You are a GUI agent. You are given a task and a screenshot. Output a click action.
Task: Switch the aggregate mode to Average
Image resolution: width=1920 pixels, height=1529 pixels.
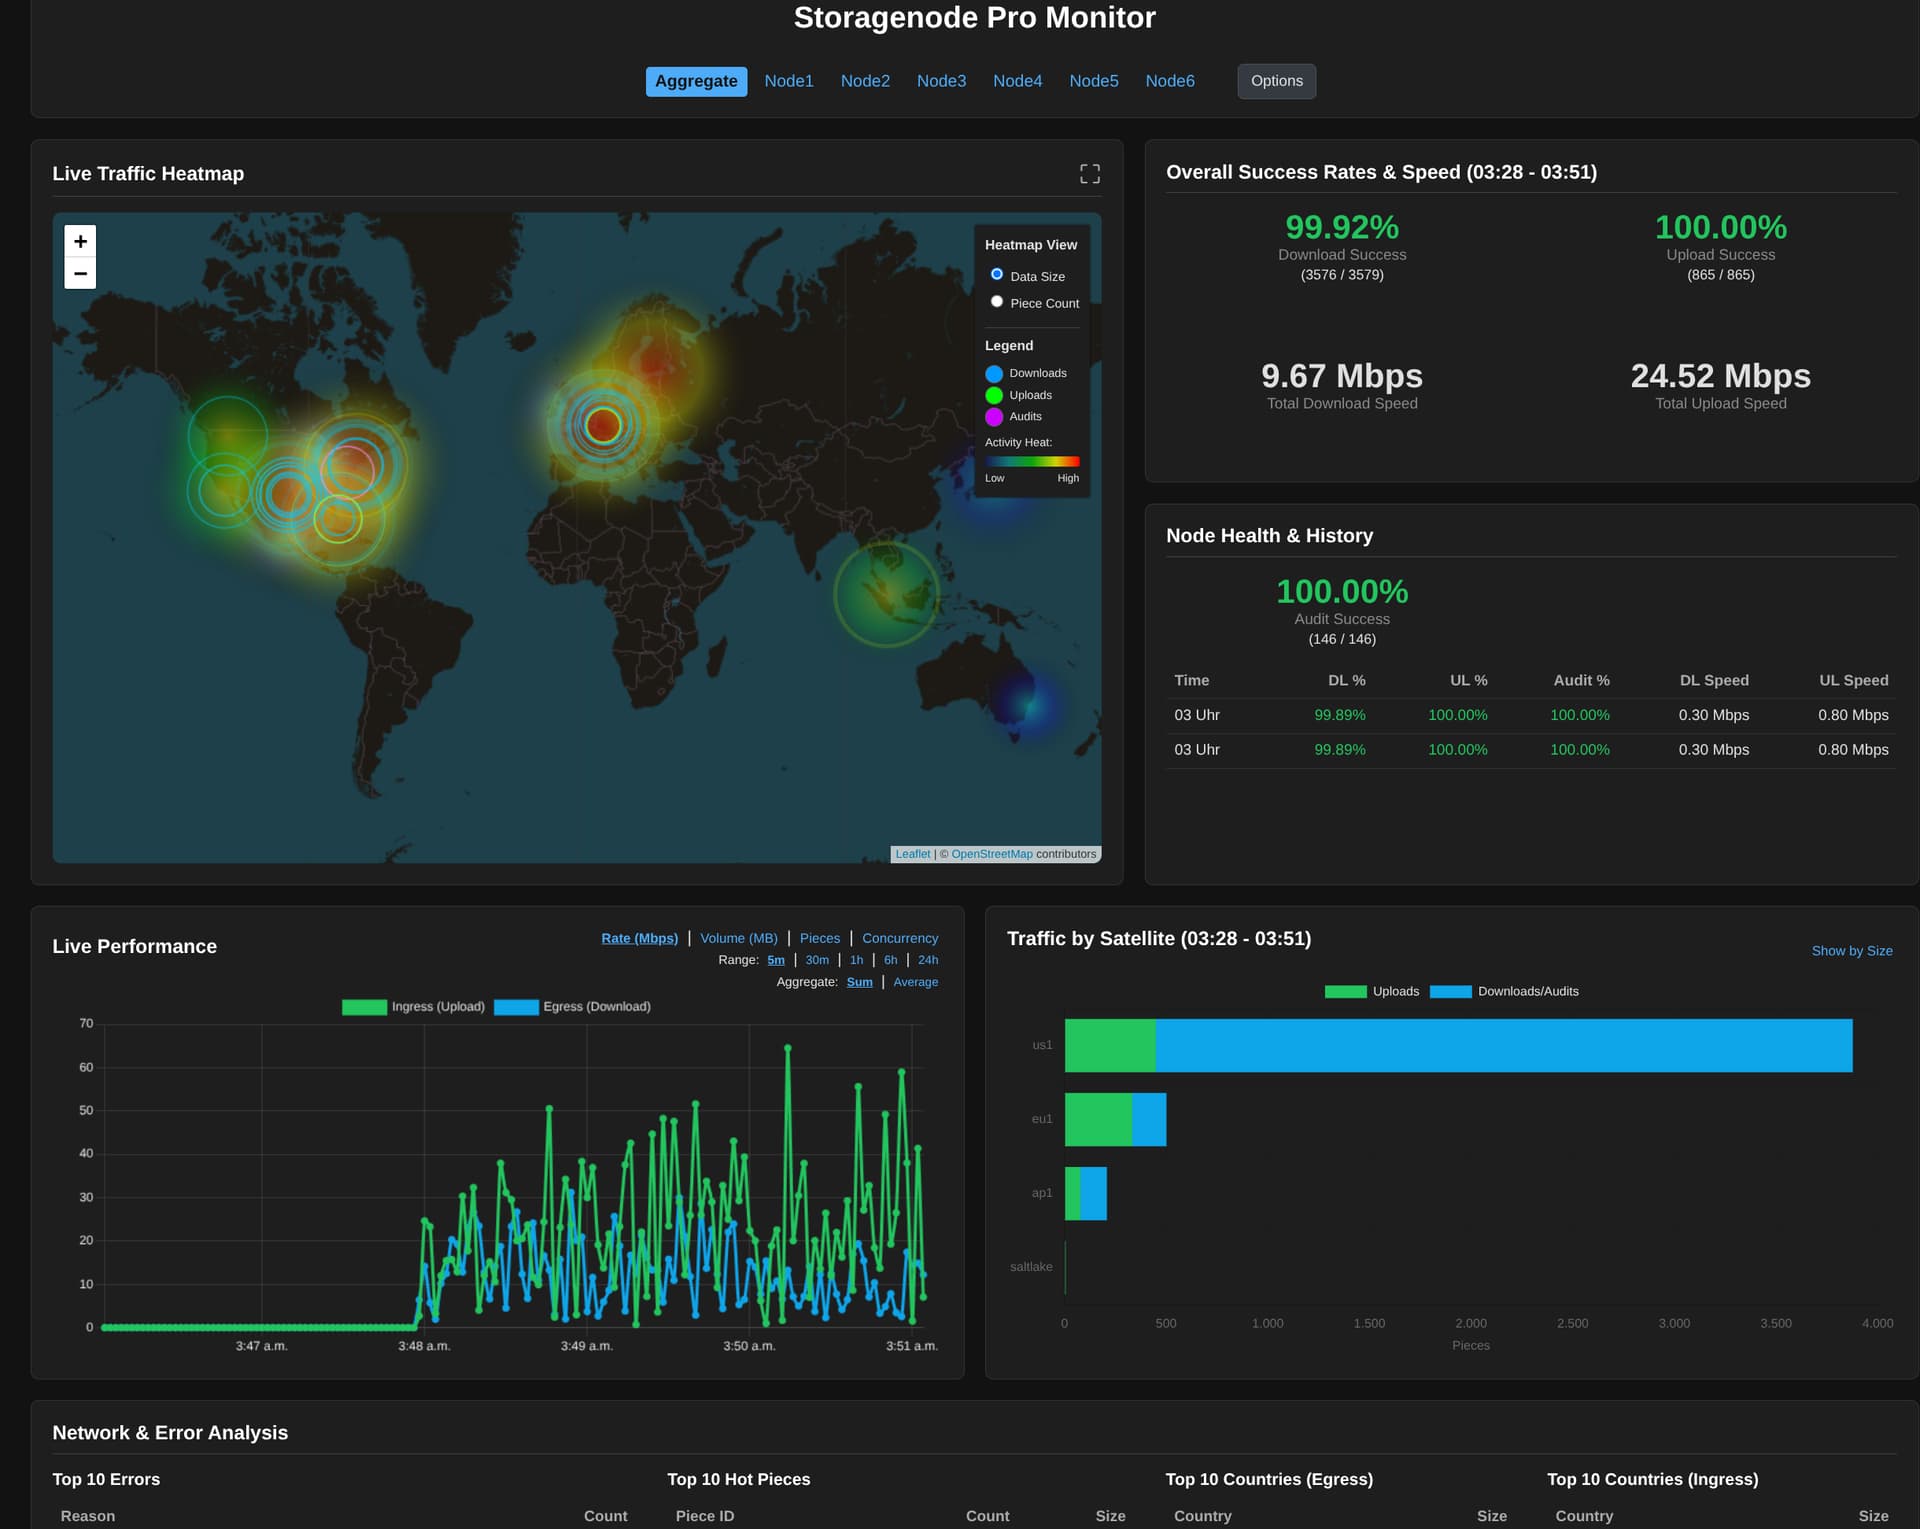pos(915,982)
